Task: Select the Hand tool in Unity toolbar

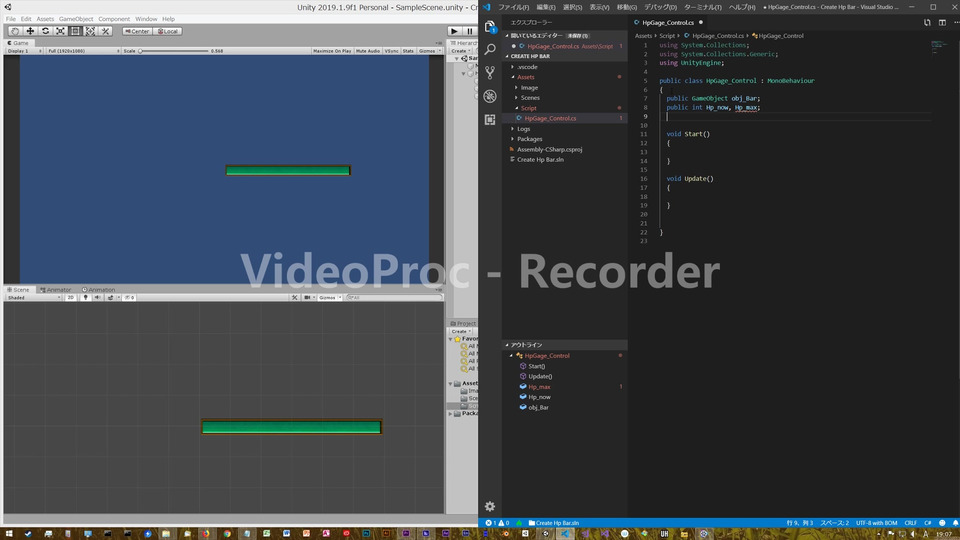Action: (x=15, y=31)
